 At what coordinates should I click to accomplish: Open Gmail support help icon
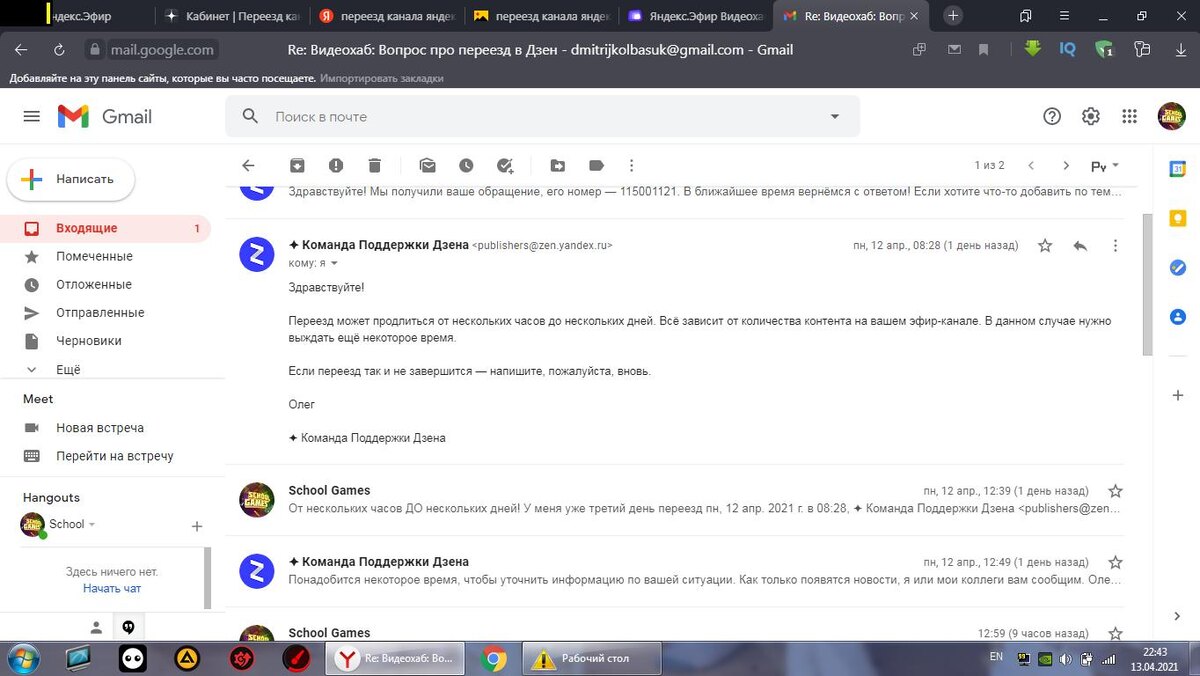coord(1052,116)
